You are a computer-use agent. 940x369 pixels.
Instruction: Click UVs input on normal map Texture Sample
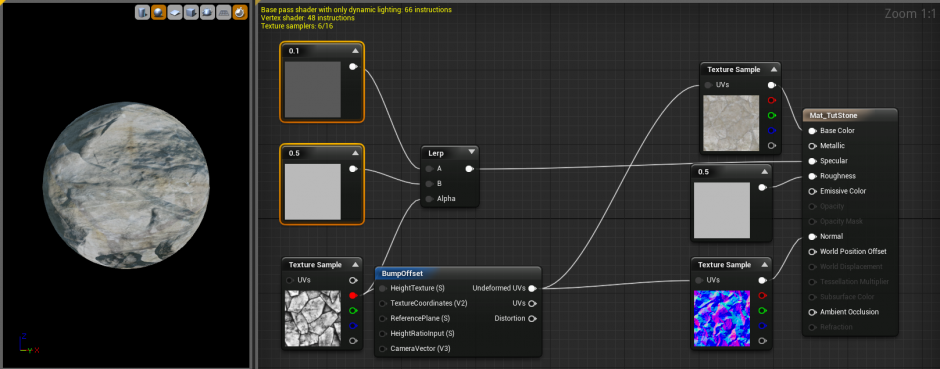(x=700, y=280)
